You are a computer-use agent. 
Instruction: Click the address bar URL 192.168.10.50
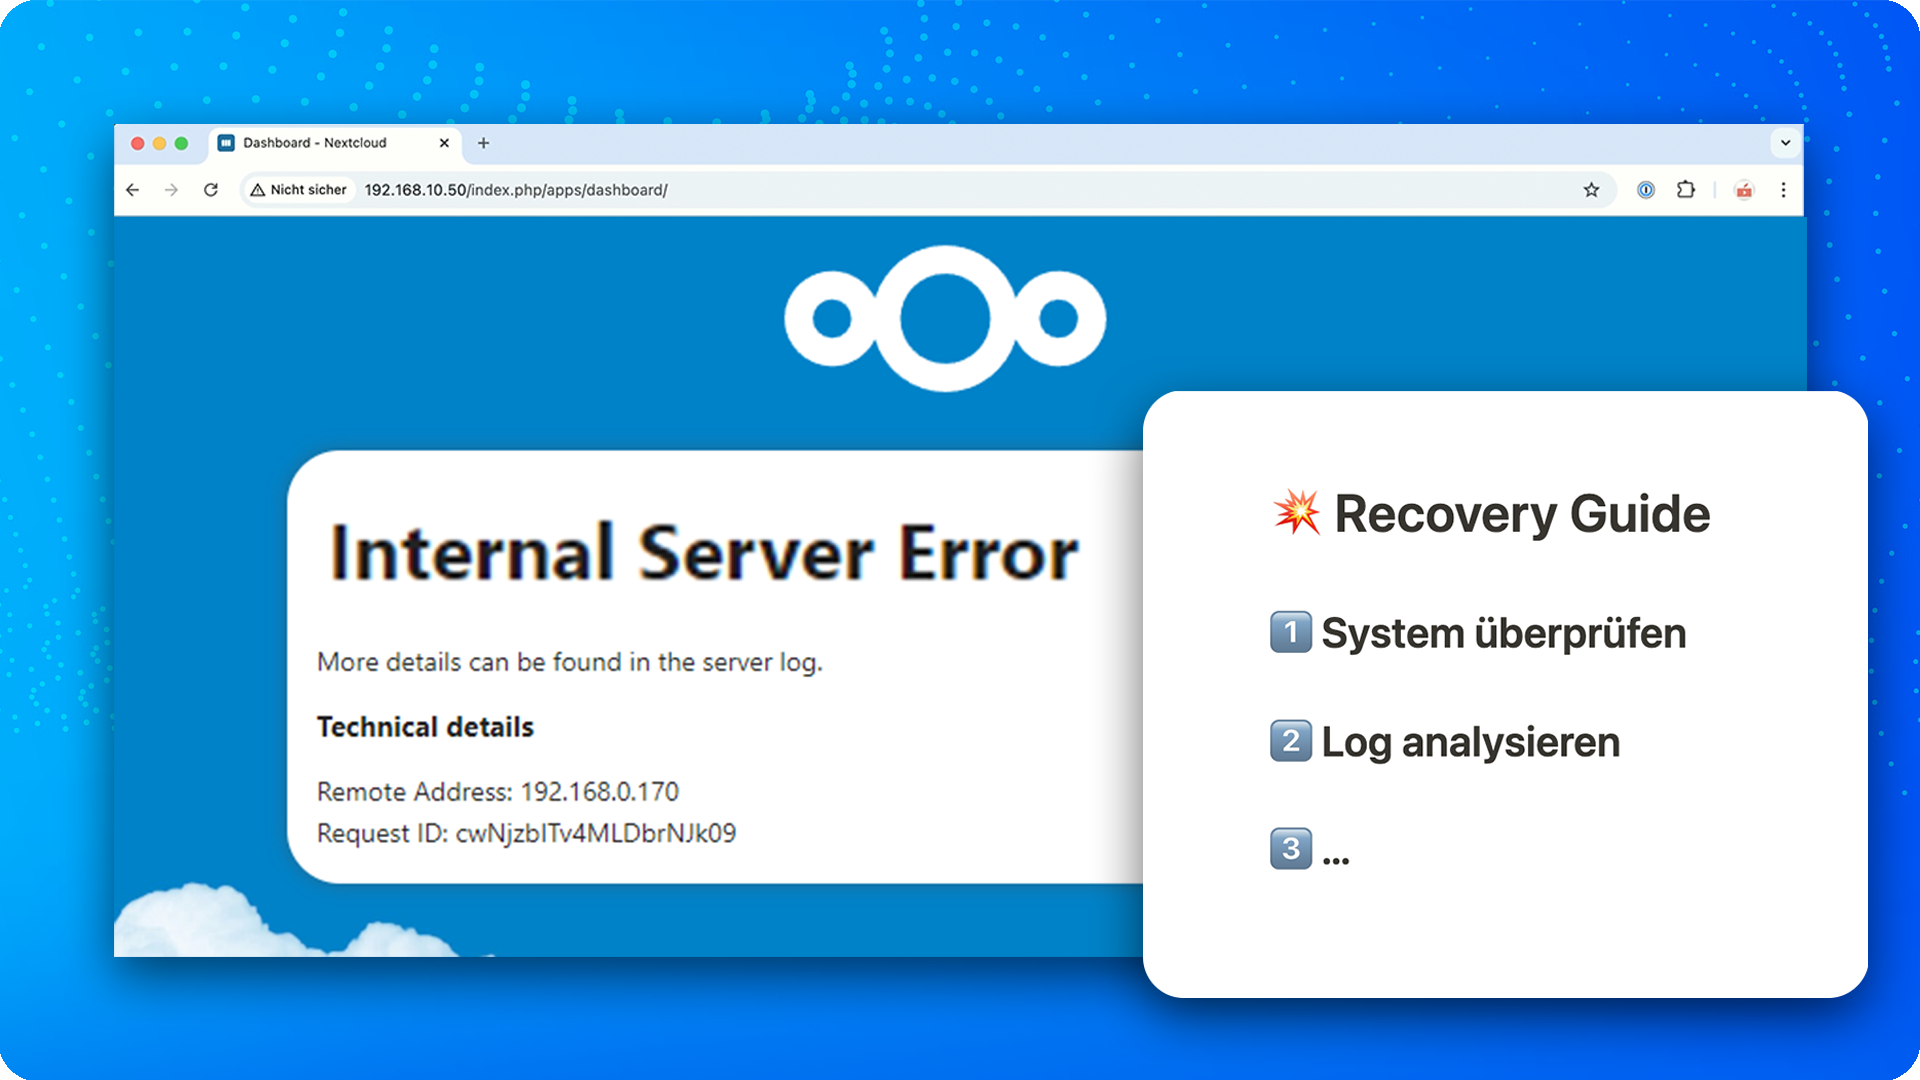click(x=516, y=190)
